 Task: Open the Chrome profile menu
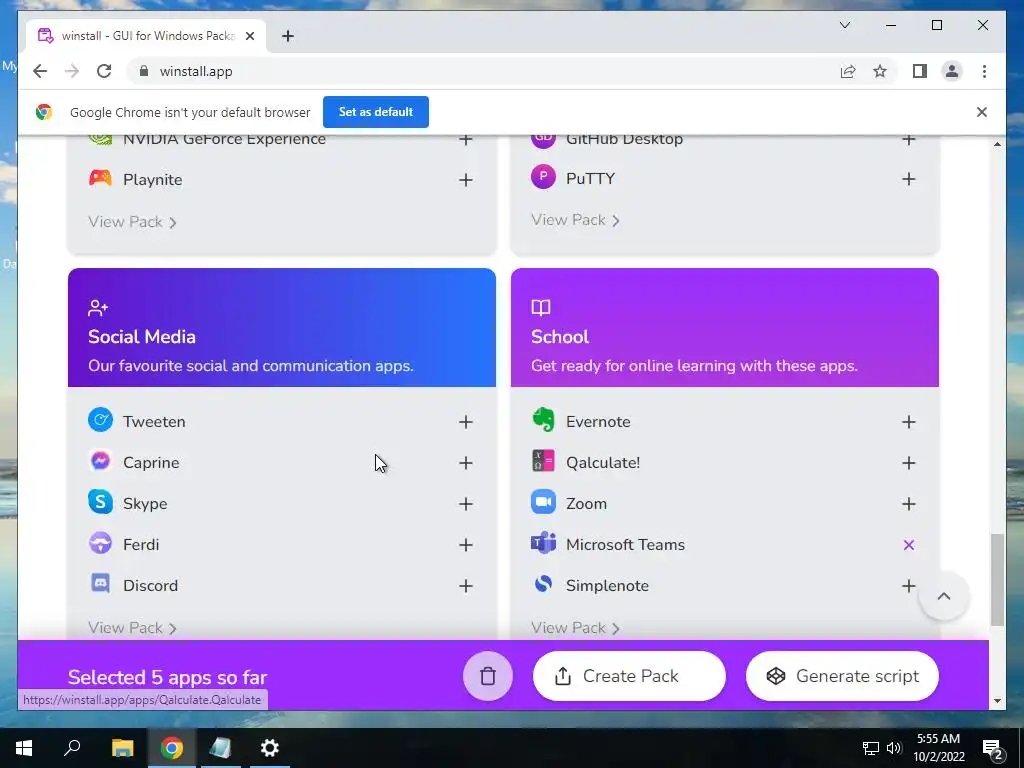[x=952, y=71]
